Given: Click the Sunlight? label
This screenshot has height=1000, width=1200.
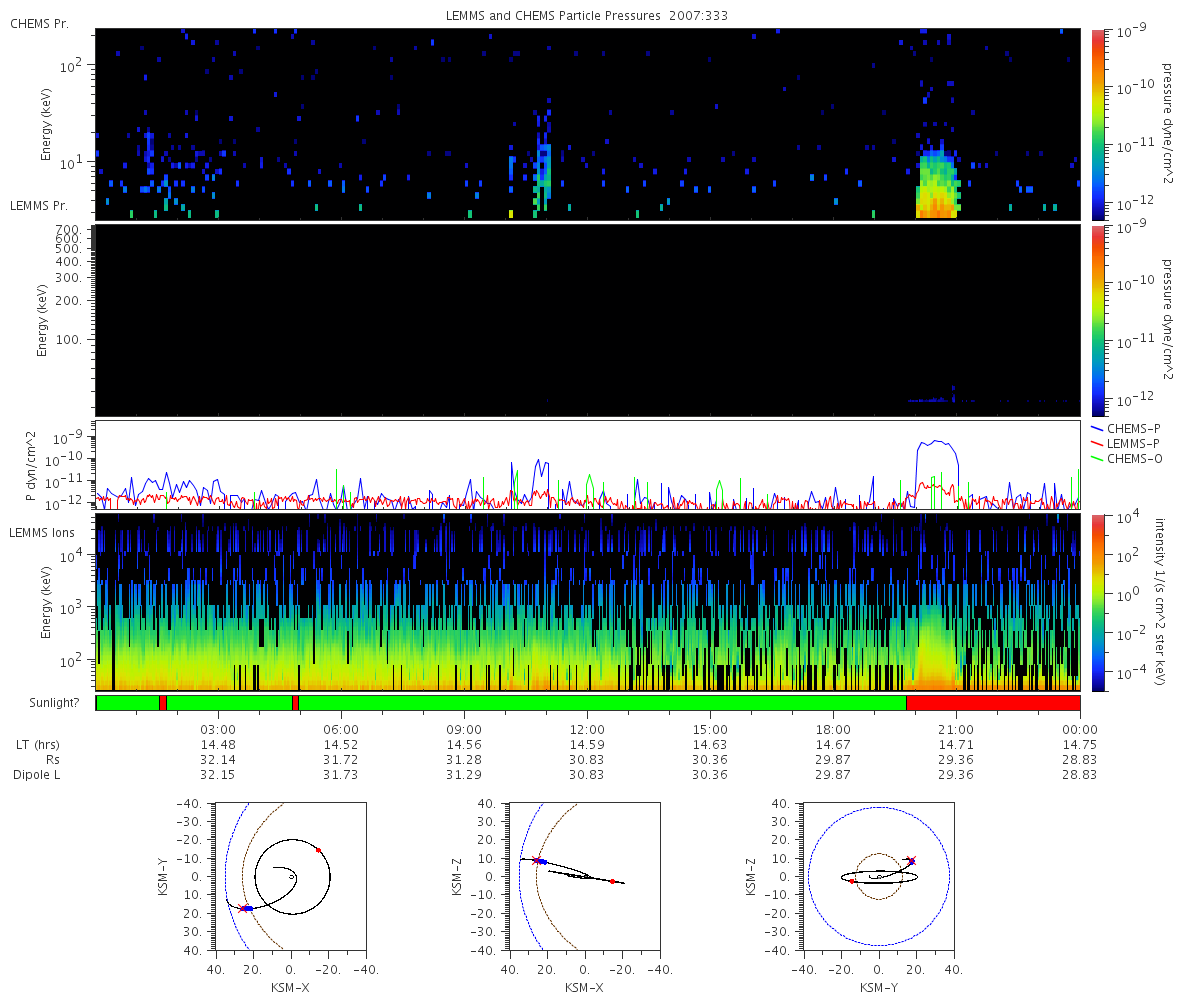Looking at the screenshot, I should 49,703.
